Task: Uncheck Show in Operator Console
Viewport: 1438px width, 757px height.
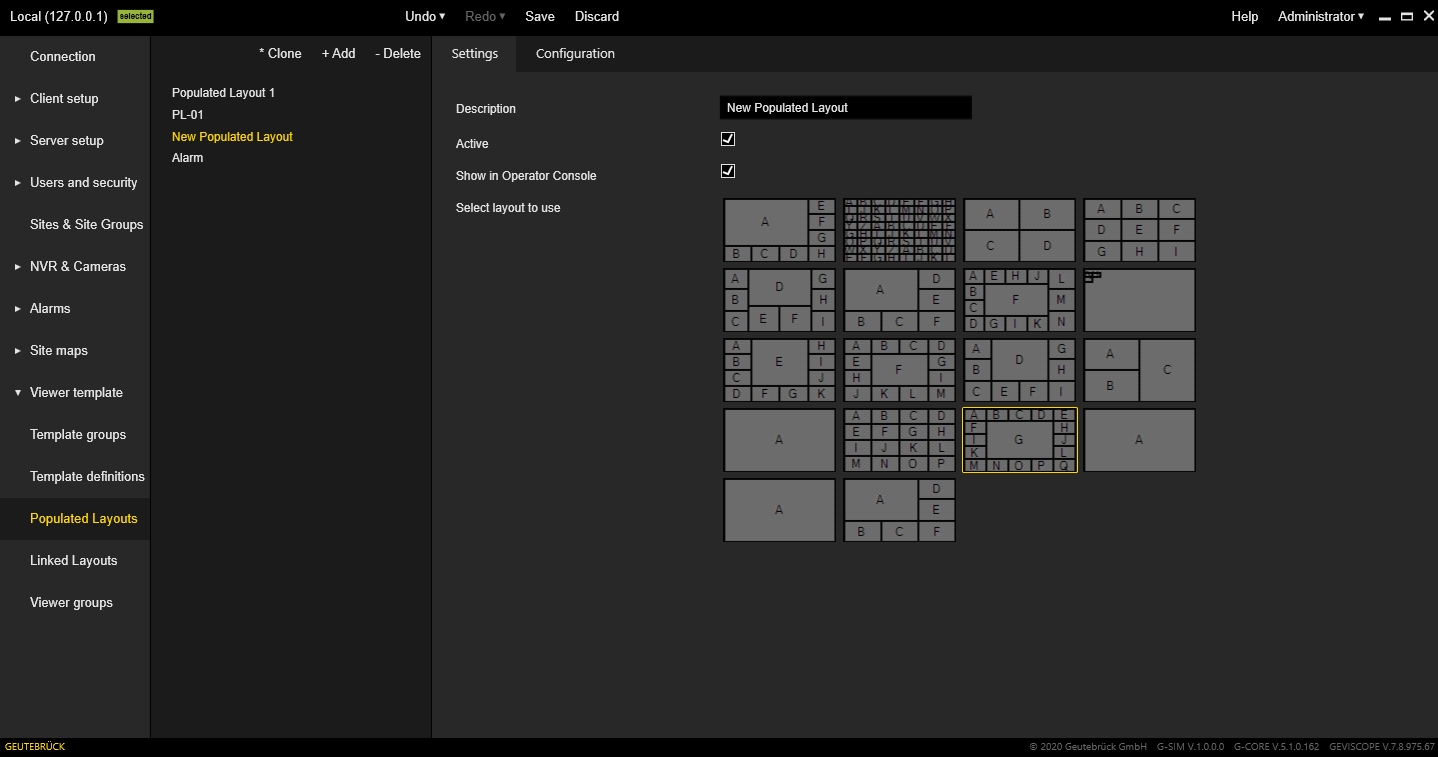Action: tap(728, 171)
